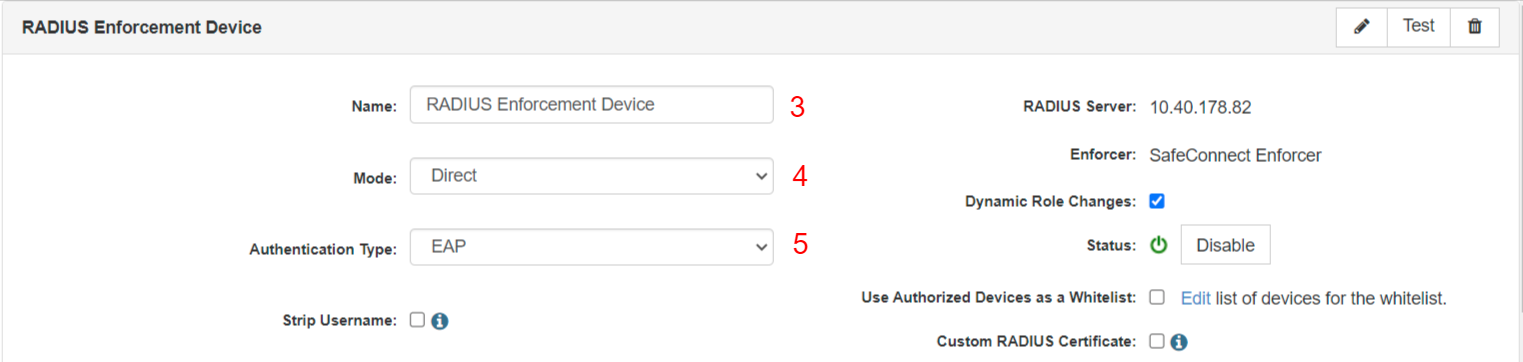Toggle the Strip Username checkbox
This screenshot has height=362, width=1523.
coord(417,320)
